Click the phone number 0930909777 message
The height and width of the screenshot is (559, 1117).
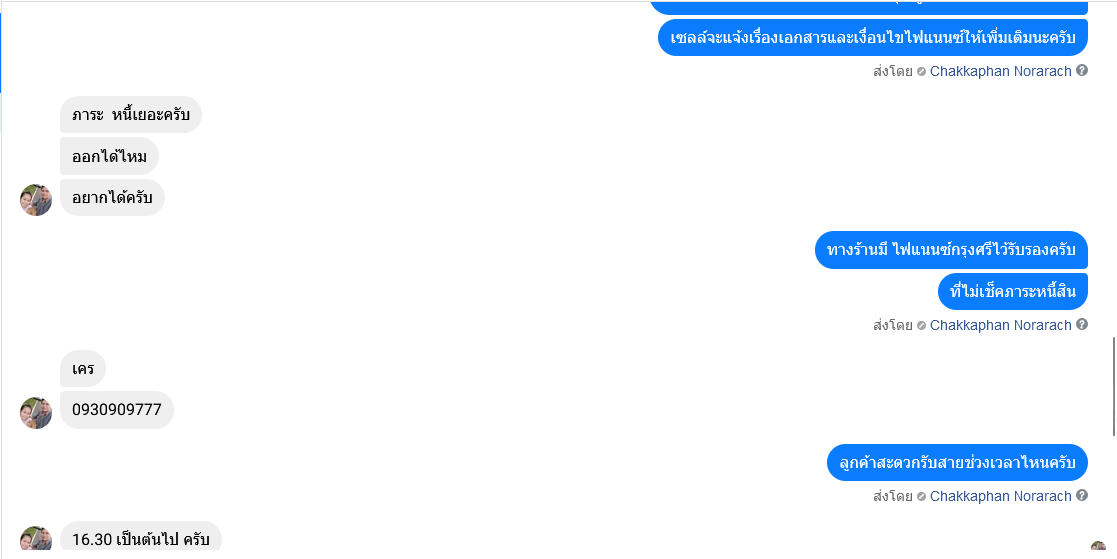(117, 410)
